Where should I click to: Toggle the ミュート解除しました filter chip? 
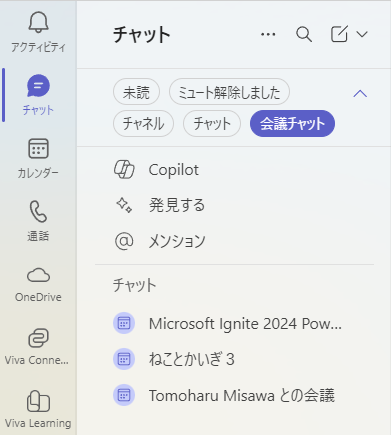point(229,92)
